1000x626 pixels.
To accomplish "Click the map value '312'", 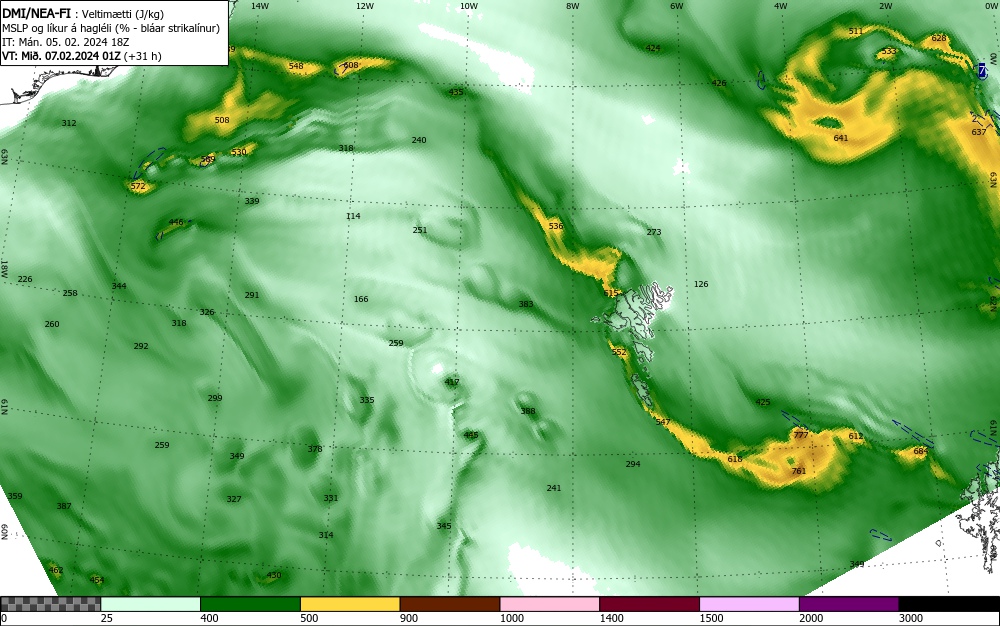I will pyautogui.click(x=69, y=123).
